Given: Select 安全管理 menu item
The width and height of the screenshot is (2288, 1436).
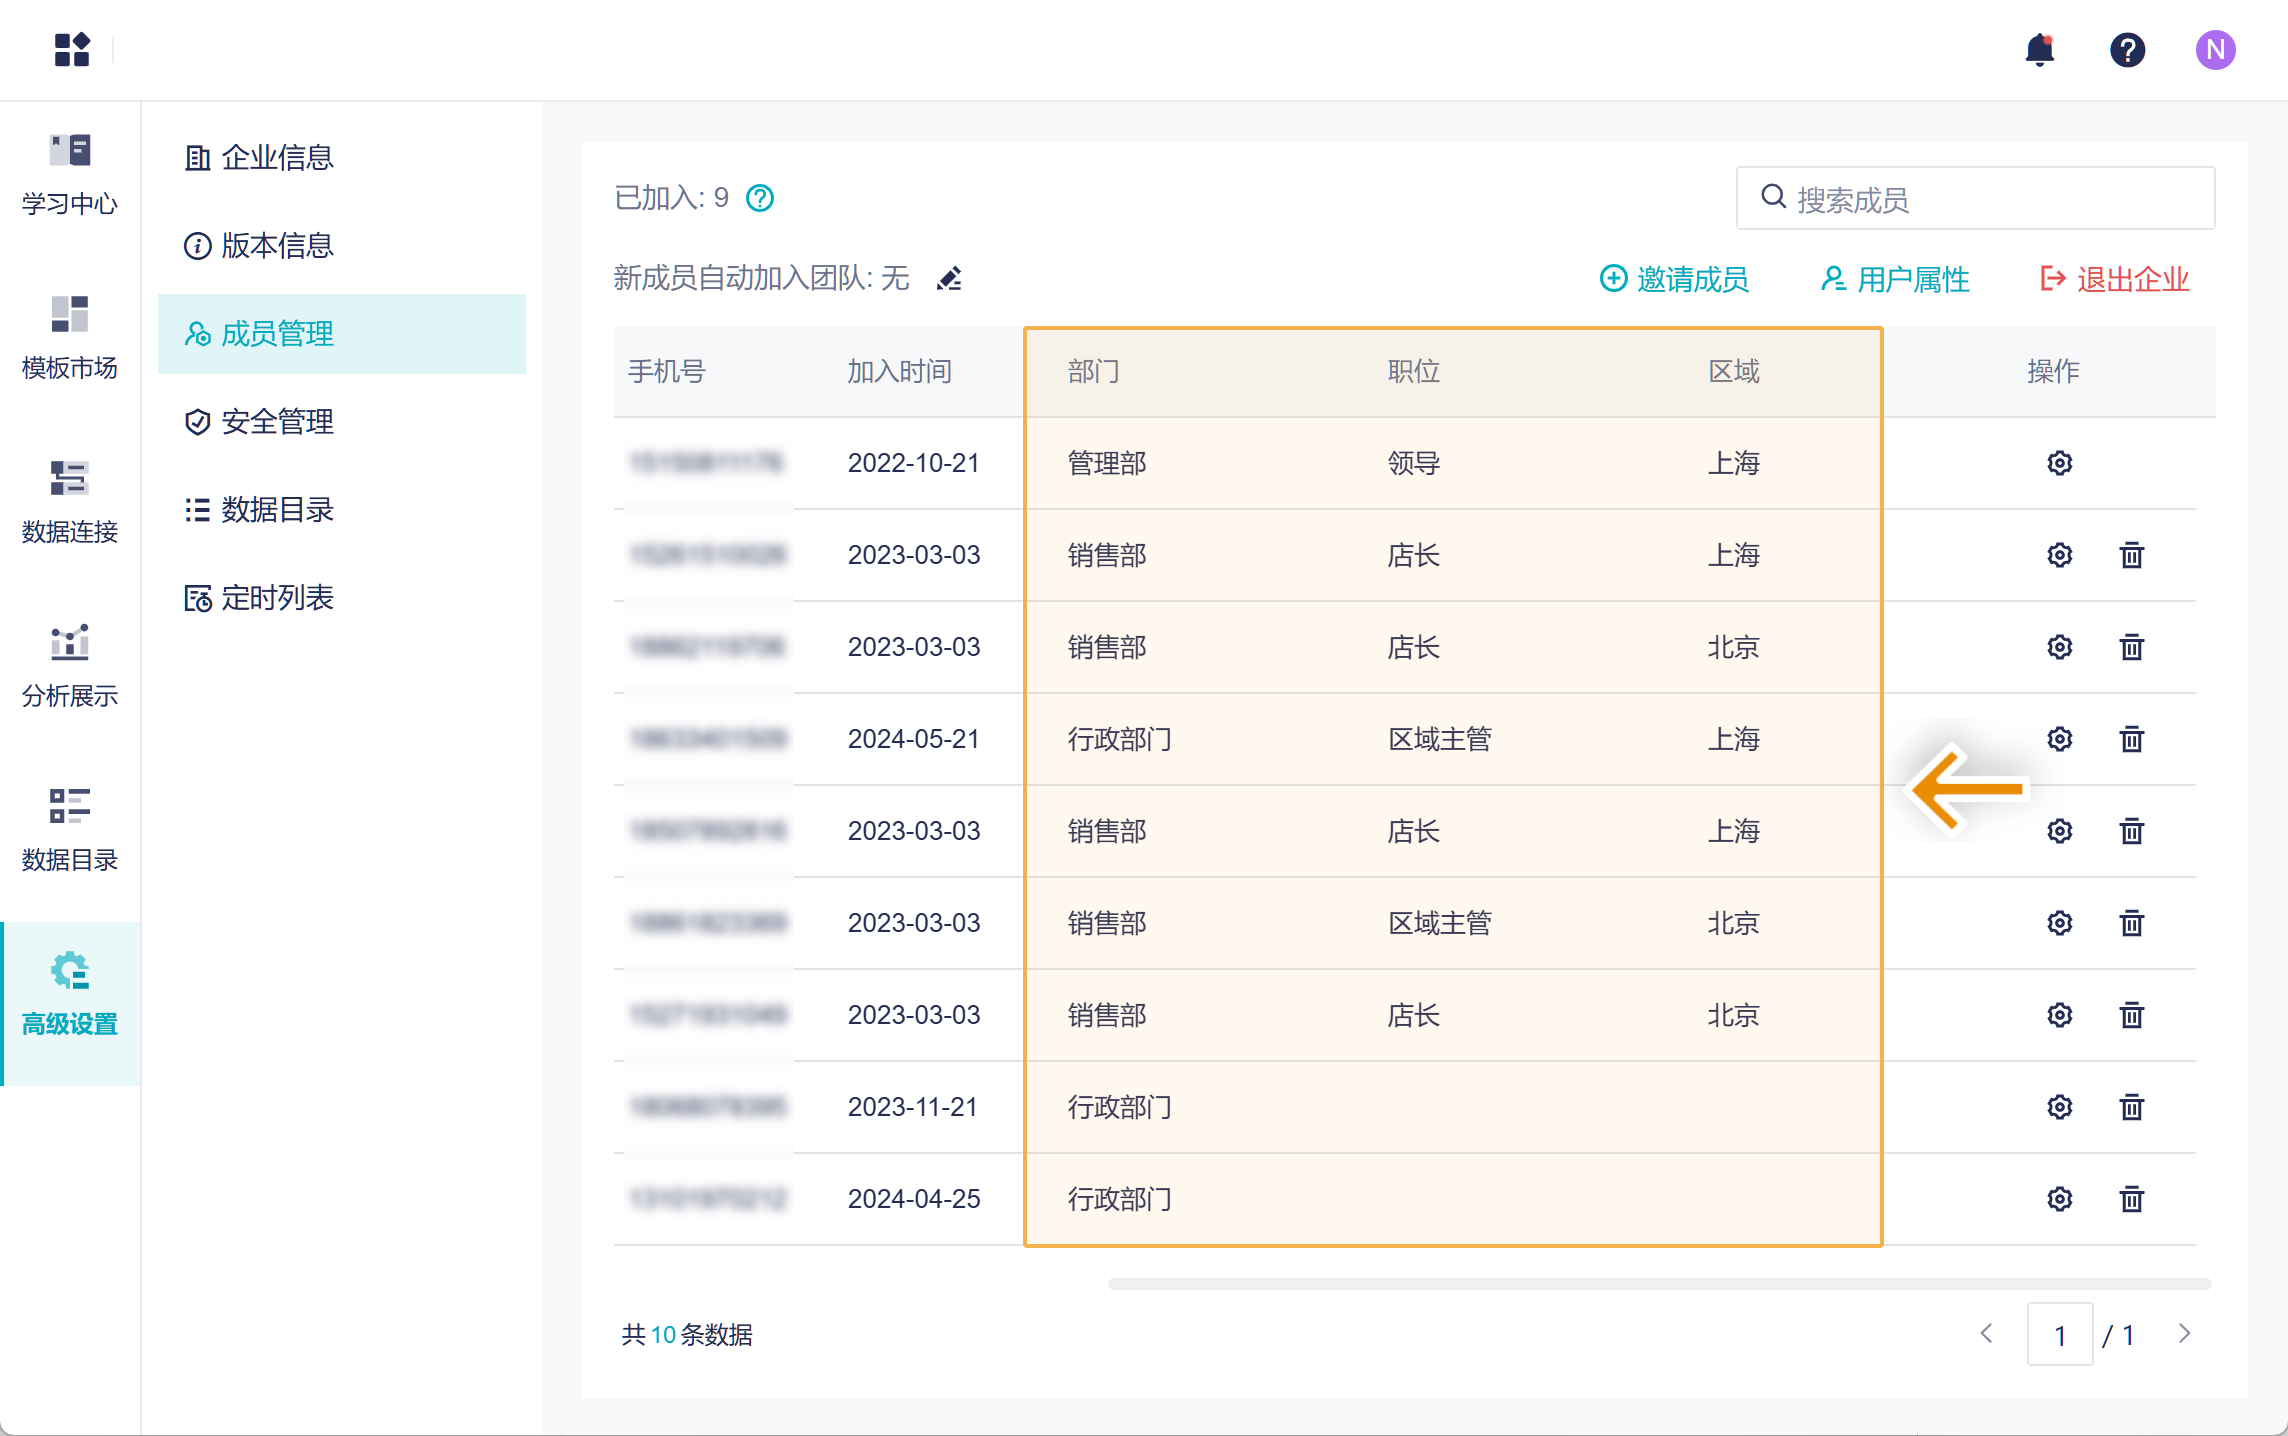Looking at the screenshot, I should [277, 422].
